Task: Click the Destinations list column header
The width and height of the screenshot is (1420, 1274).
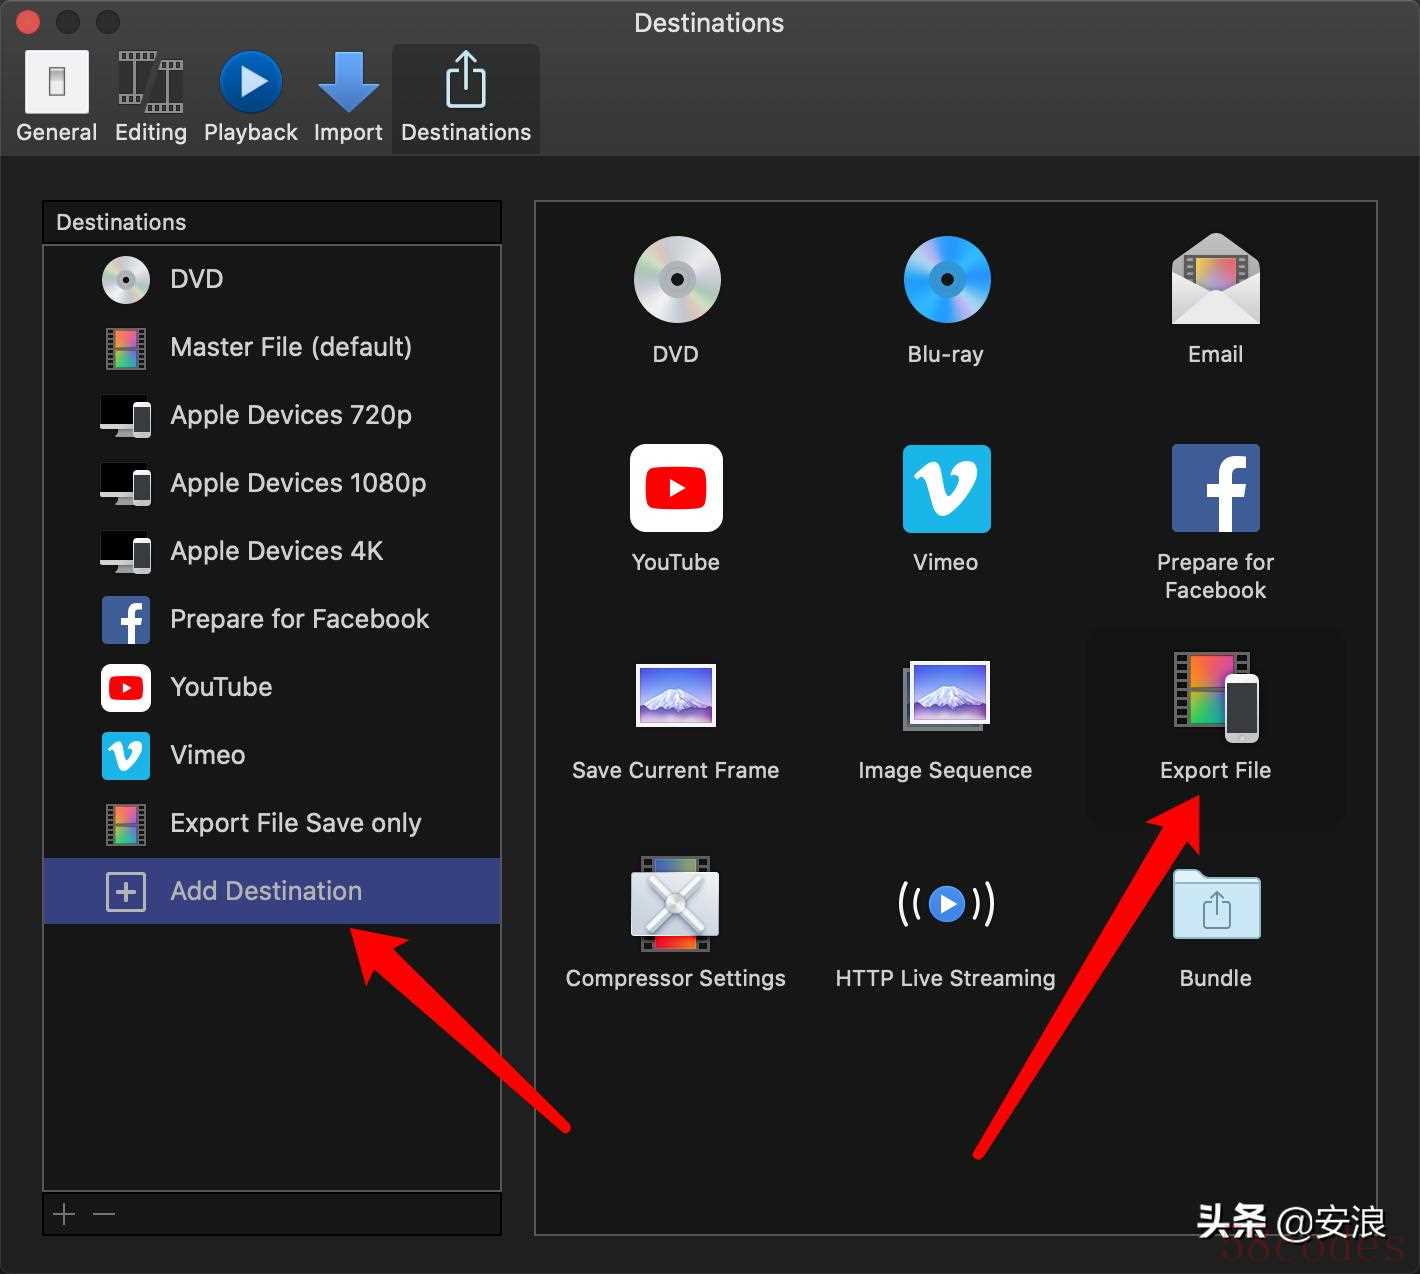Action: pyautogui.click(x=272, y=222)
